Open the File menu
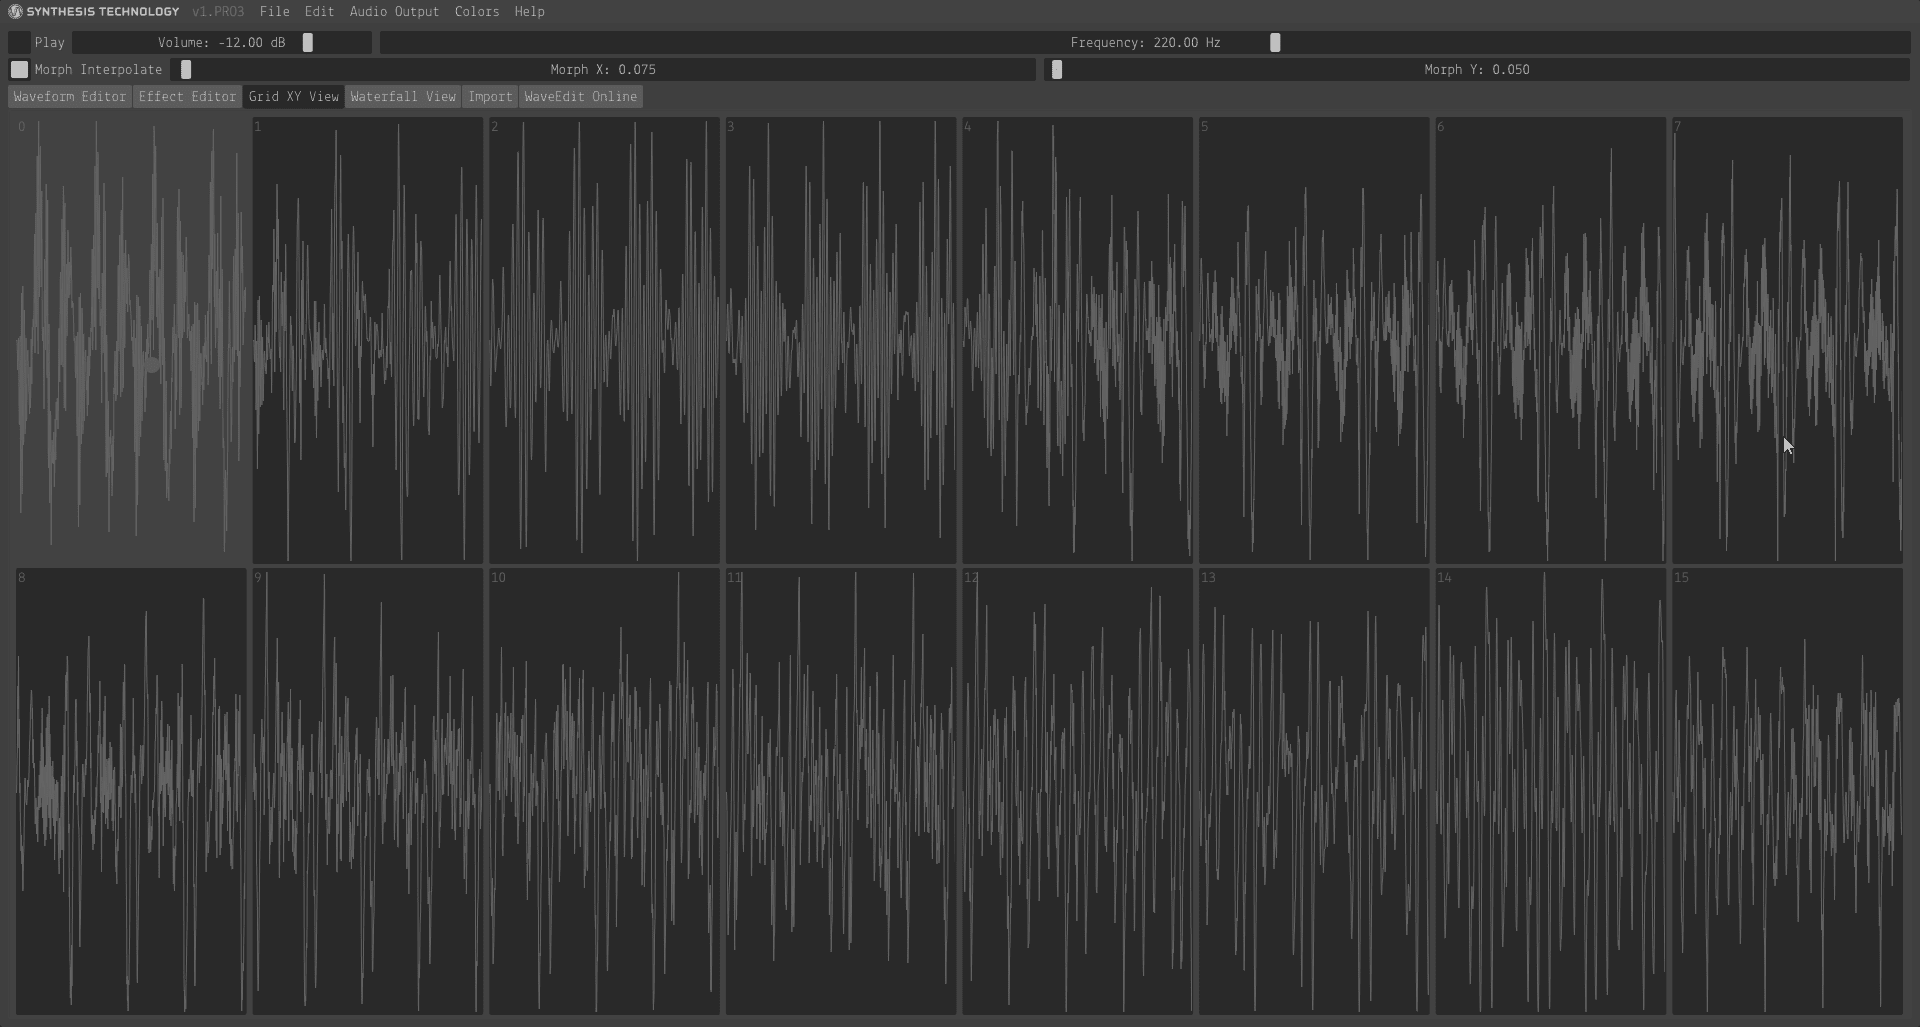This screenshot has width=1920, height=1027. point(274,12)
